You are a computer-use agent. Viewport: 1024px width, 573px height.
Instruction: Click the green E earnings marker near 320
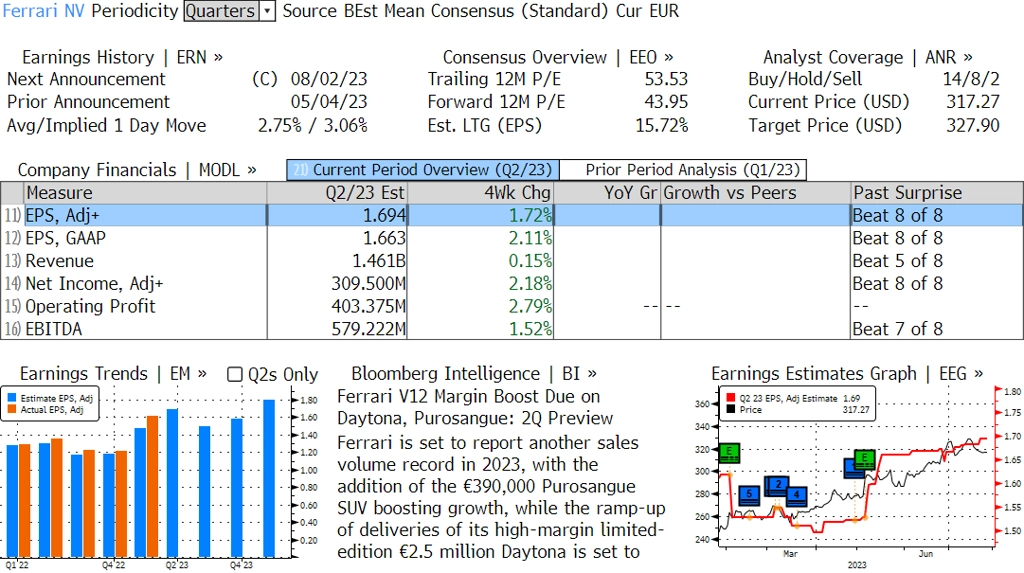point(729,452)
